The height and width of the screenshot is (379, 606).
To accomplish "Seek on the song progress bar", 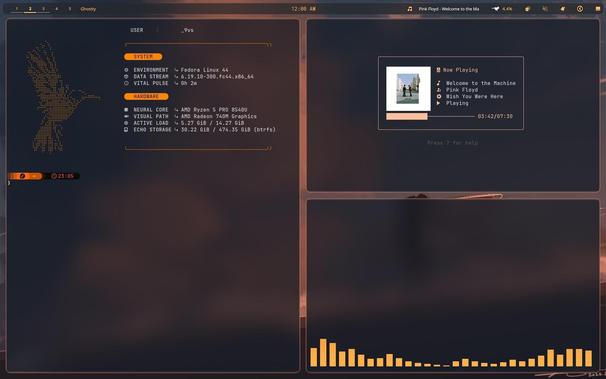I will 431,116.
